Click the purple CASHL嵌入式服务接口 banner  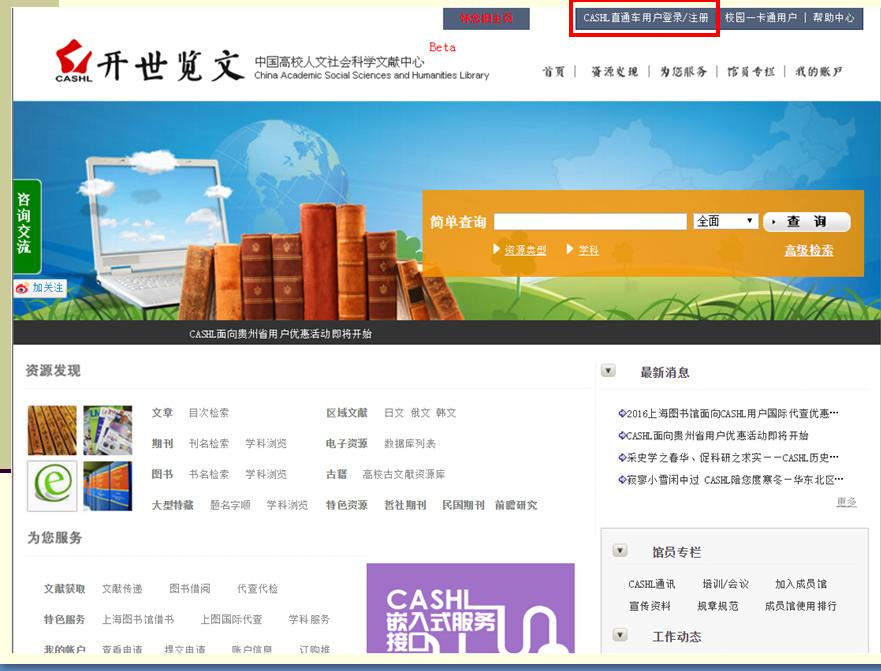(470, 608)
